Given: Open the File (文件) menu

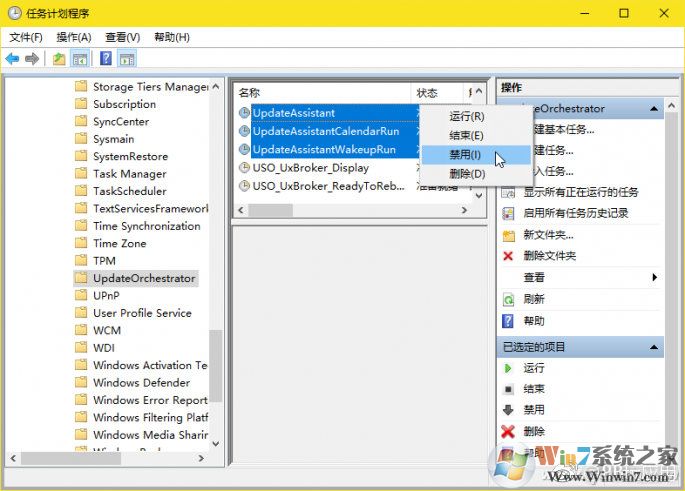Looking at the screenshot, I should [x=26, y=37].
